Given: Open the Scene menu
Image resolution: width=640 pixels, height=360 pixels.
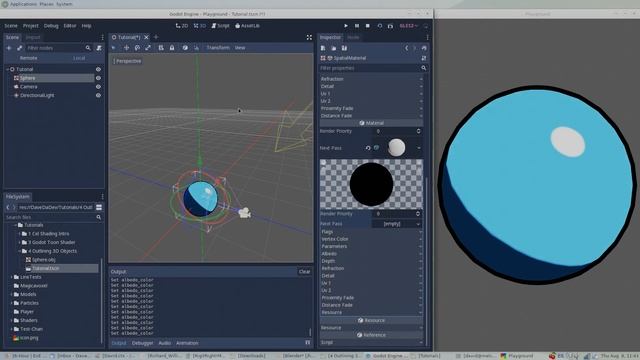Looking at the screenshot, I should click(x=11, y=26).
